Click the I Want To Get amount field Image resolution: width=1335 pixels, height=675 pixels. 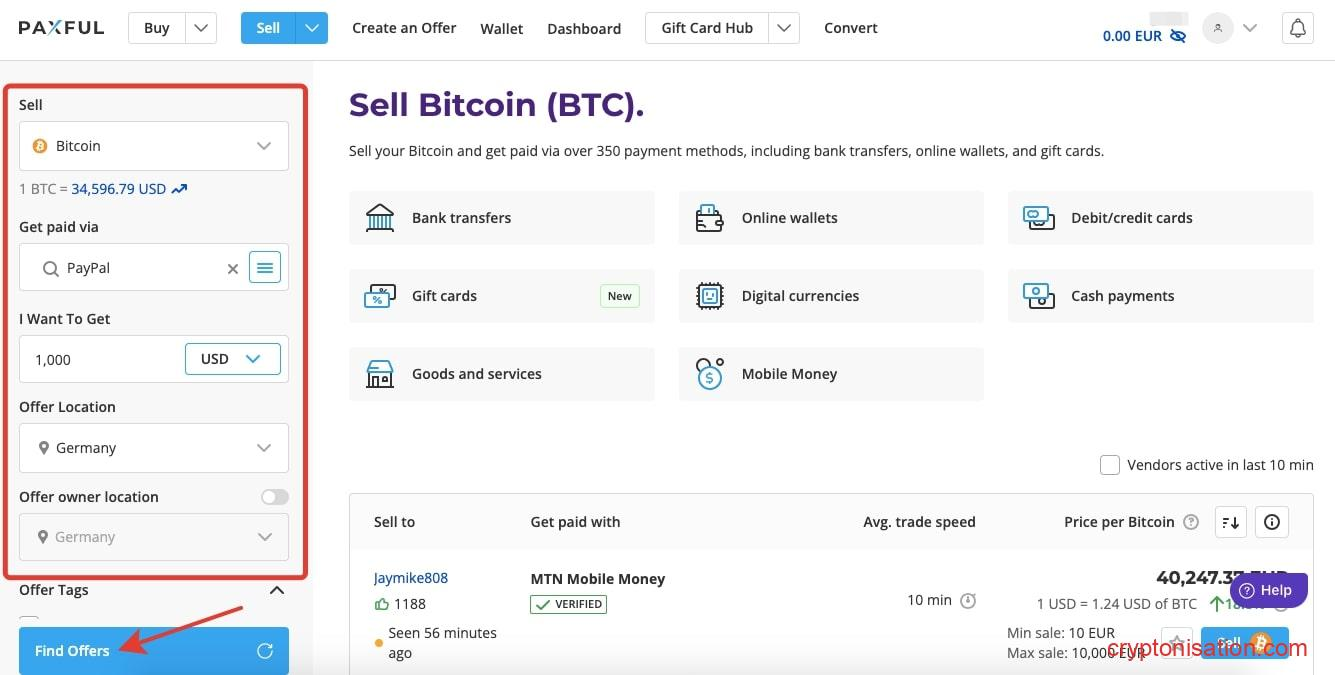click(x=100, y=358)
